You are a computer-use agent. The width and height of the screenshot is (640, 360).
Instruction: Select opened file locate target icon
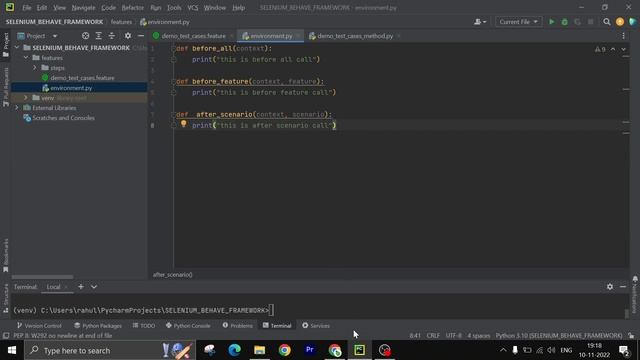[85, 36]
